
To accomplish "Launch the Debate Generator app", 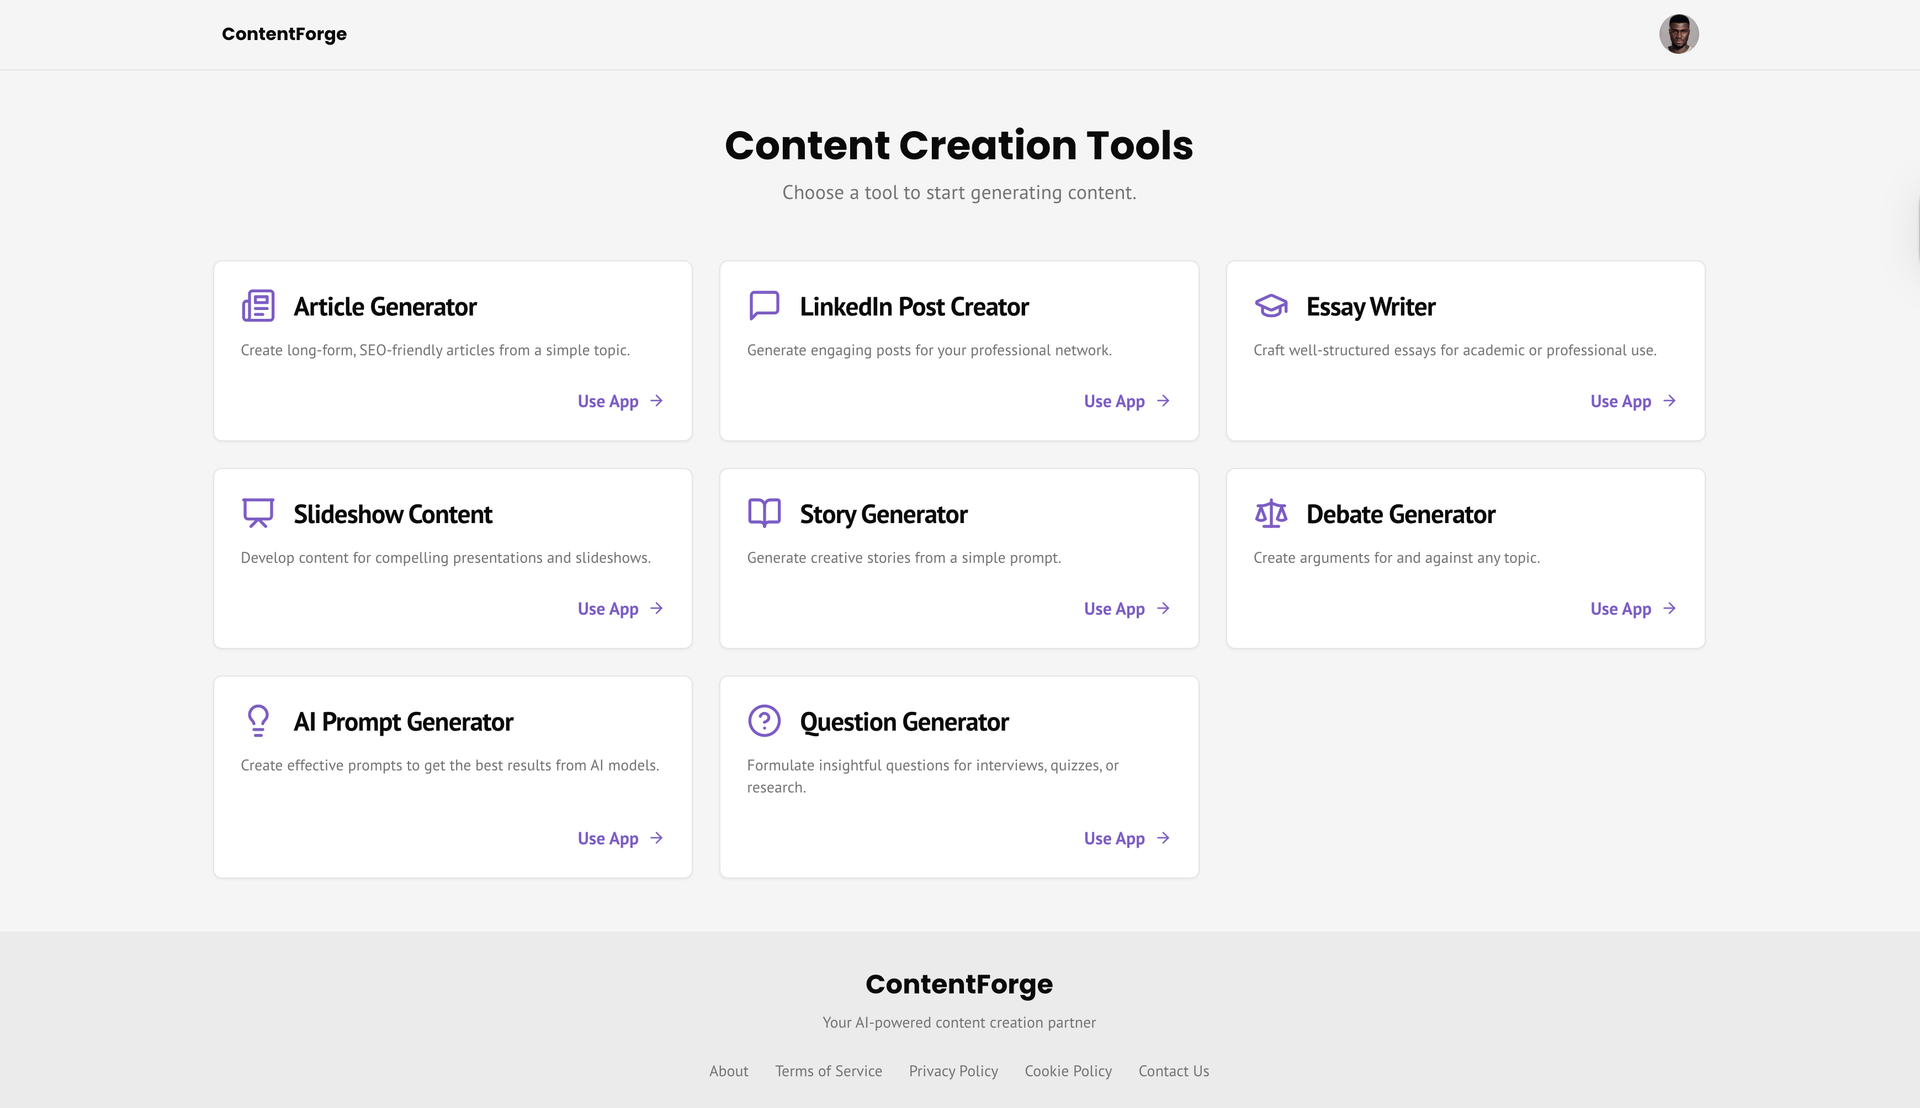I will point(1620,608).
